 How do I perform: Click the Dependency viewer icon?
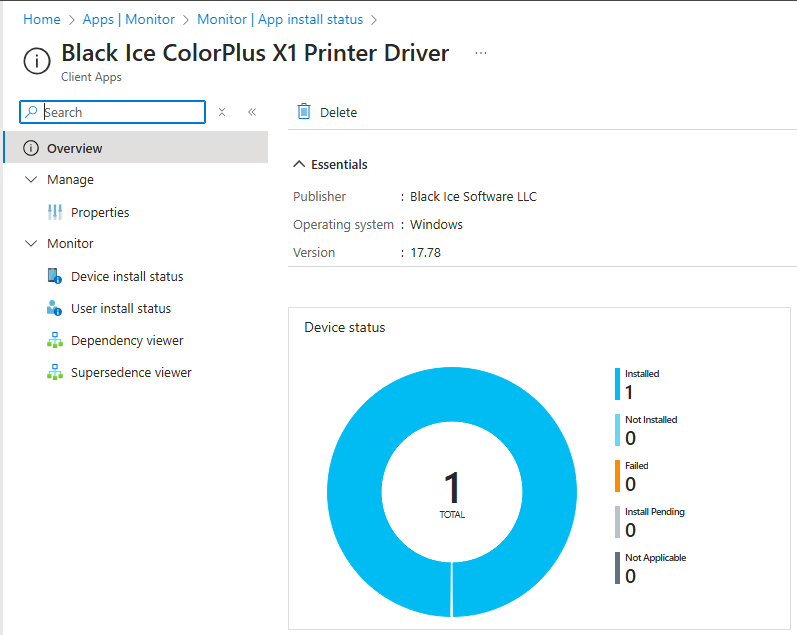55,340
